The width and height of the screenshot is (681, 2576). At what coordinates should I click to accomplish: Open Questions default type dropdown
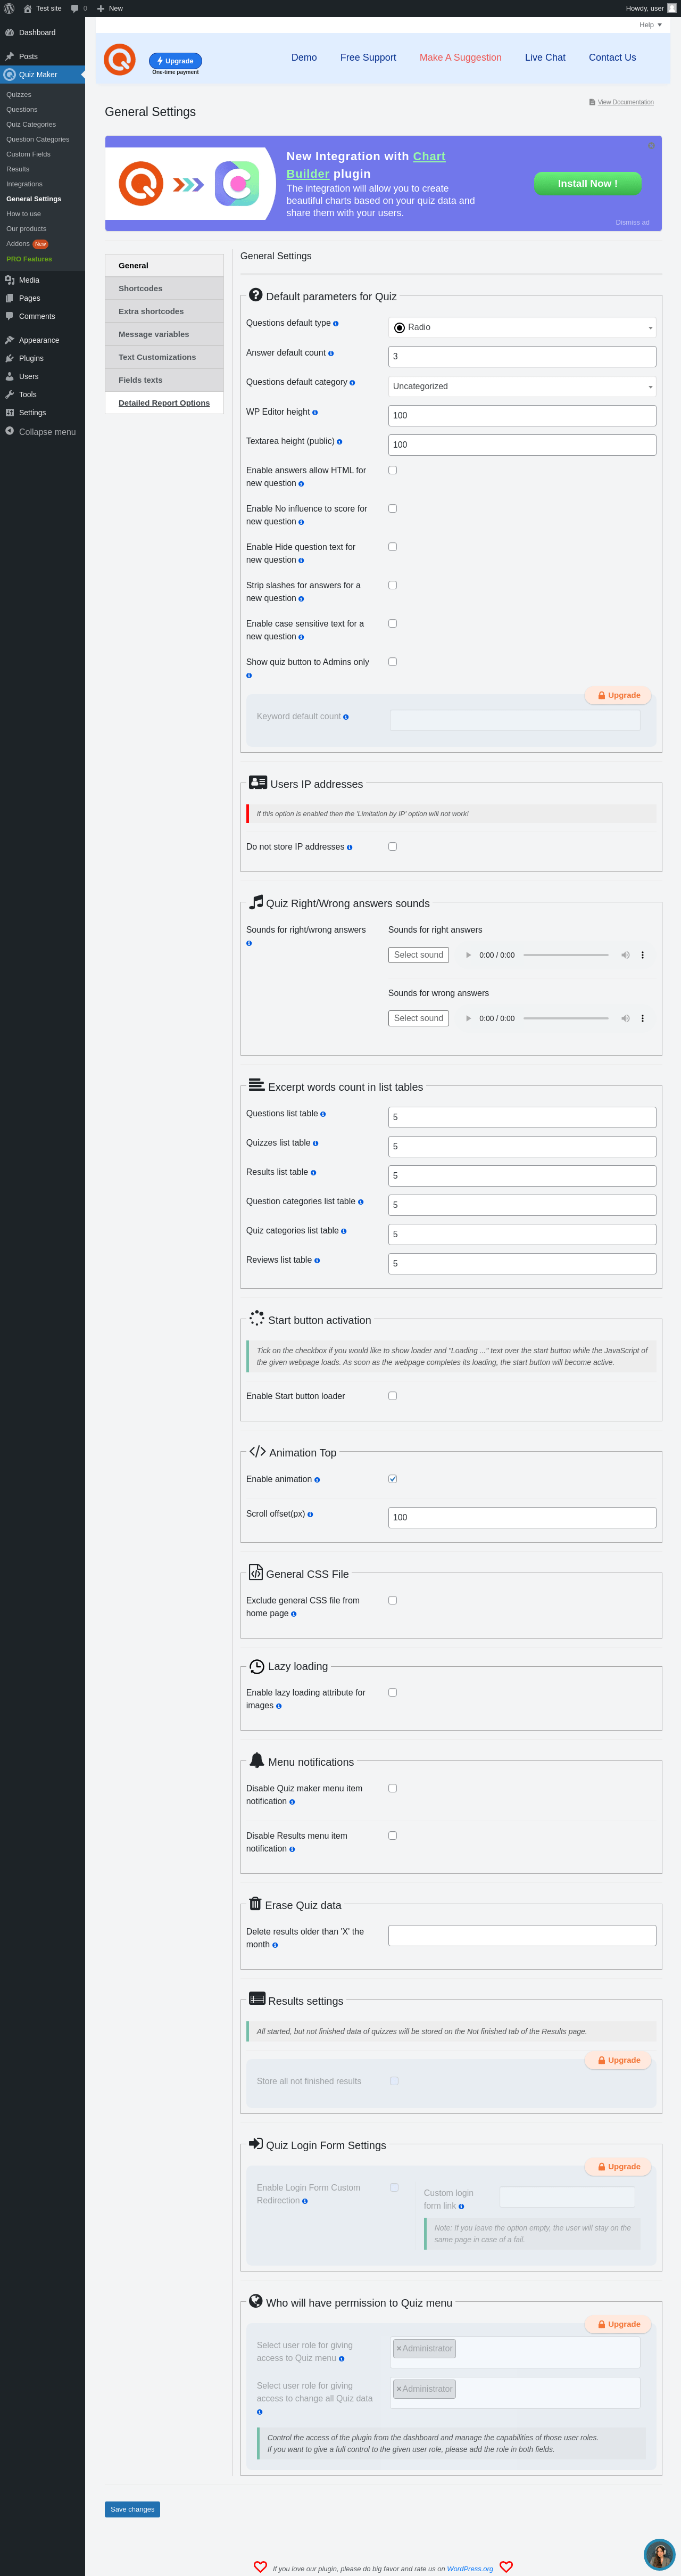521,327
